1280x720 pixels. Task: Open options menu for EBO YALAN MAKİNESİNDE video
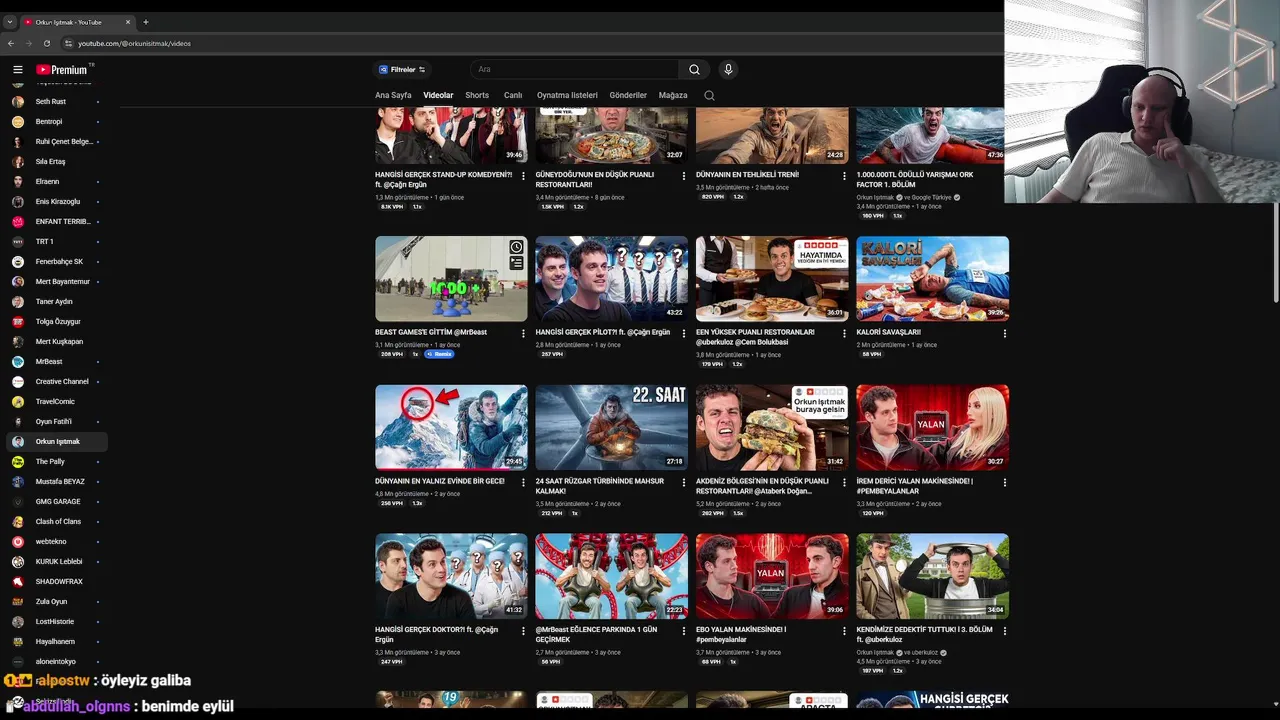(x=844, y=631)
